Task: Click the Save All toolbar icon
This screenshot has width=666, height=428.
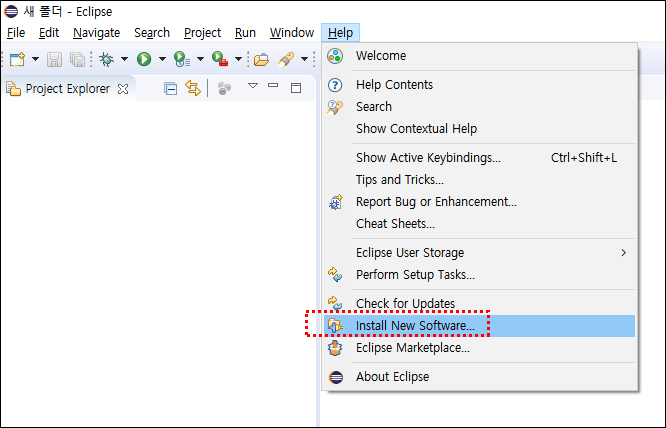Action: (x=77, y=59)
